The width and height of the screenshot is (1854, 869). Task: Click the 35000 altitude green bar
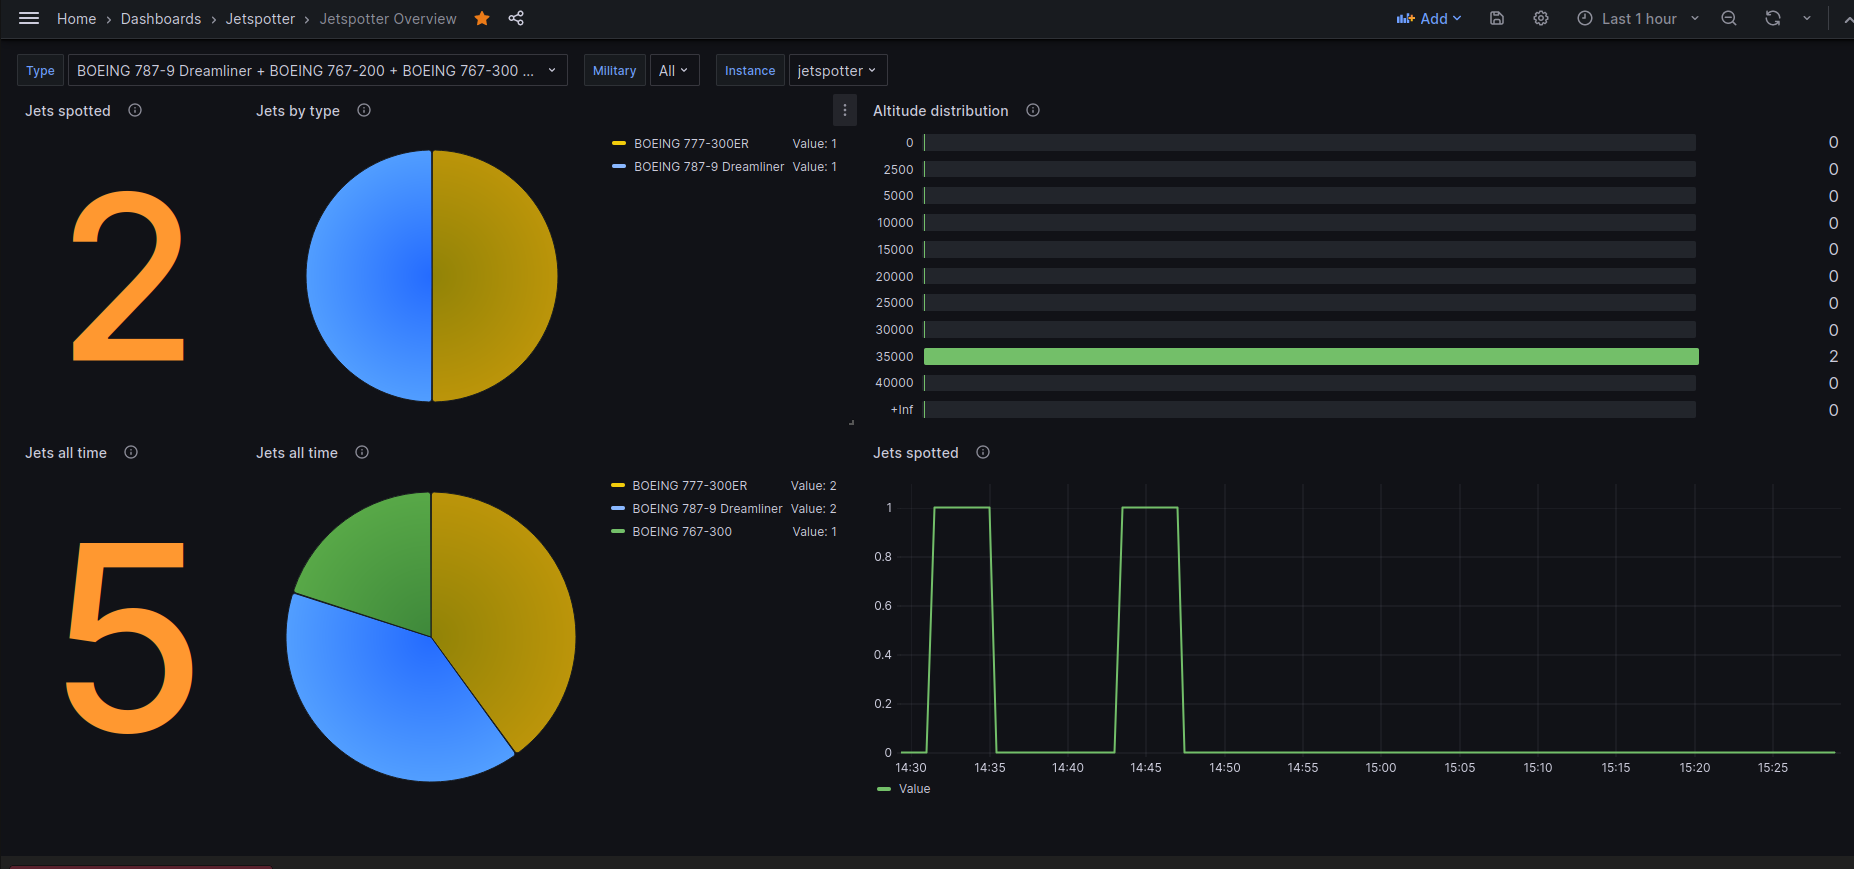click(1311, 356)
